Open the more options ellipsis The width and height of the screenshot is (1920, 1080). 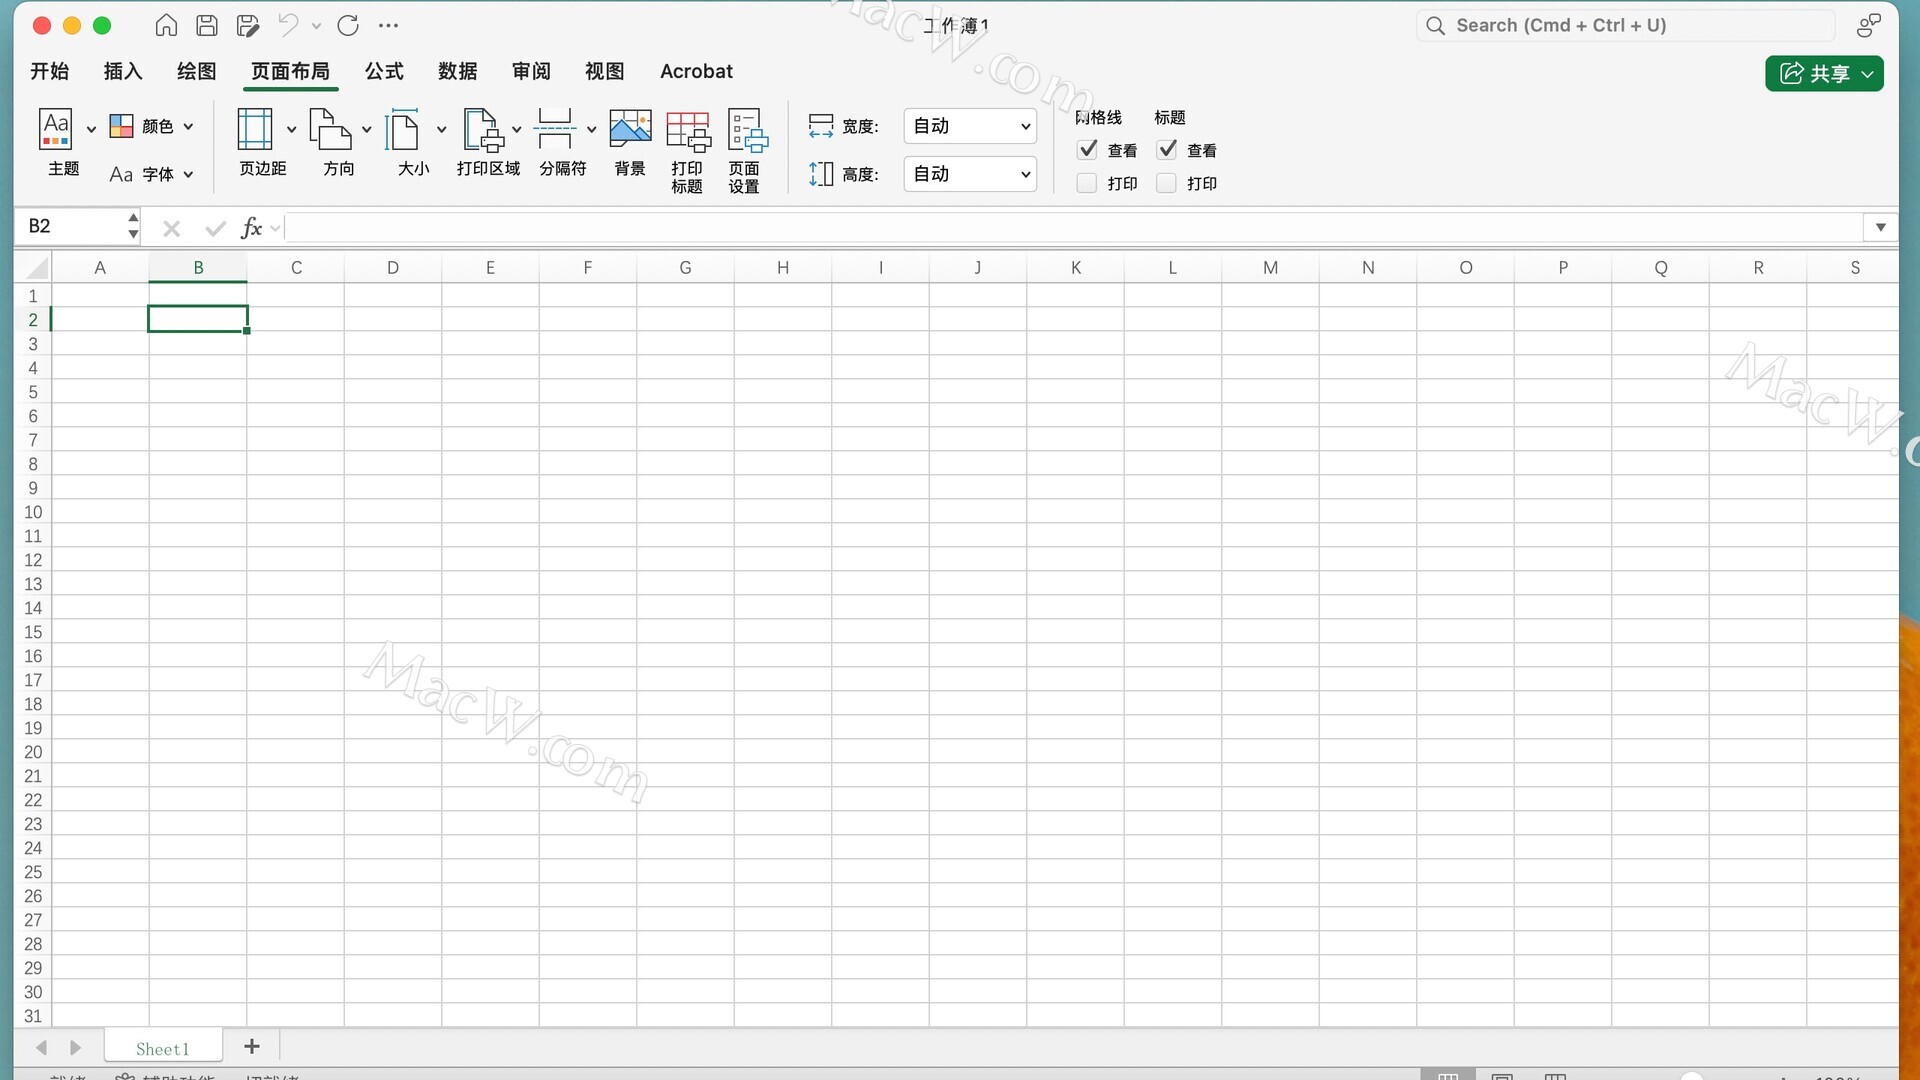point(389,25)
